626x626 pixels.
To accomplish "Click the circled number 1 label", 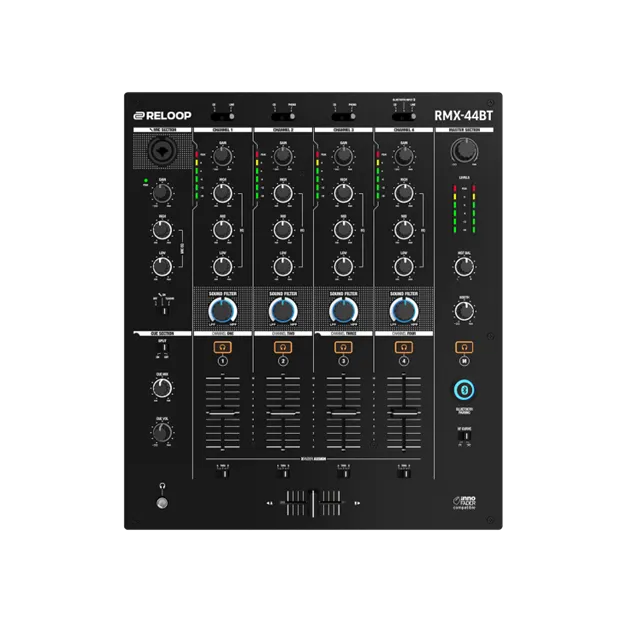I will (x=223, y=361).
